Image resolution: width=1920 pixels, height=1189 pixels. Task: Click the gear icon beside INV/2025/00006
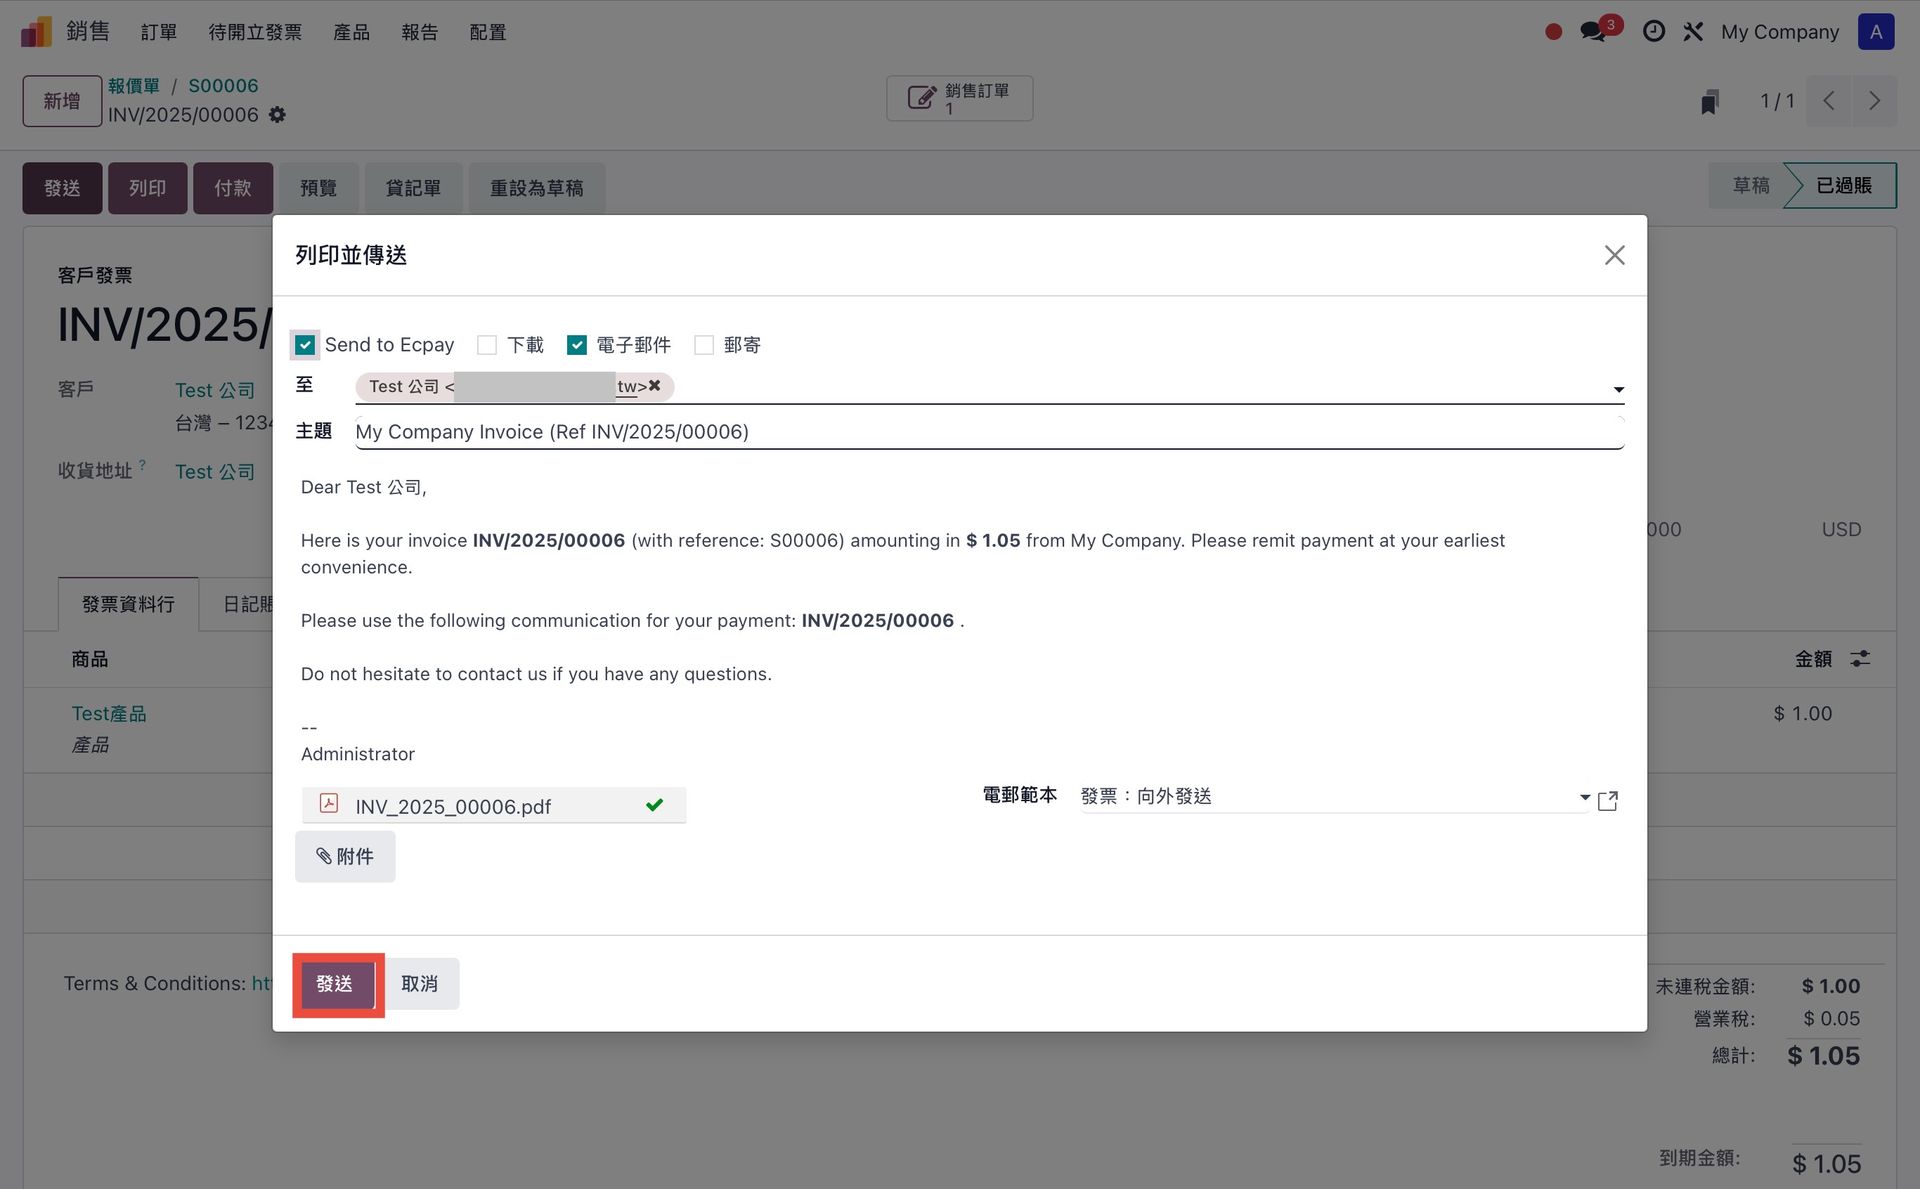coord(278,115)
